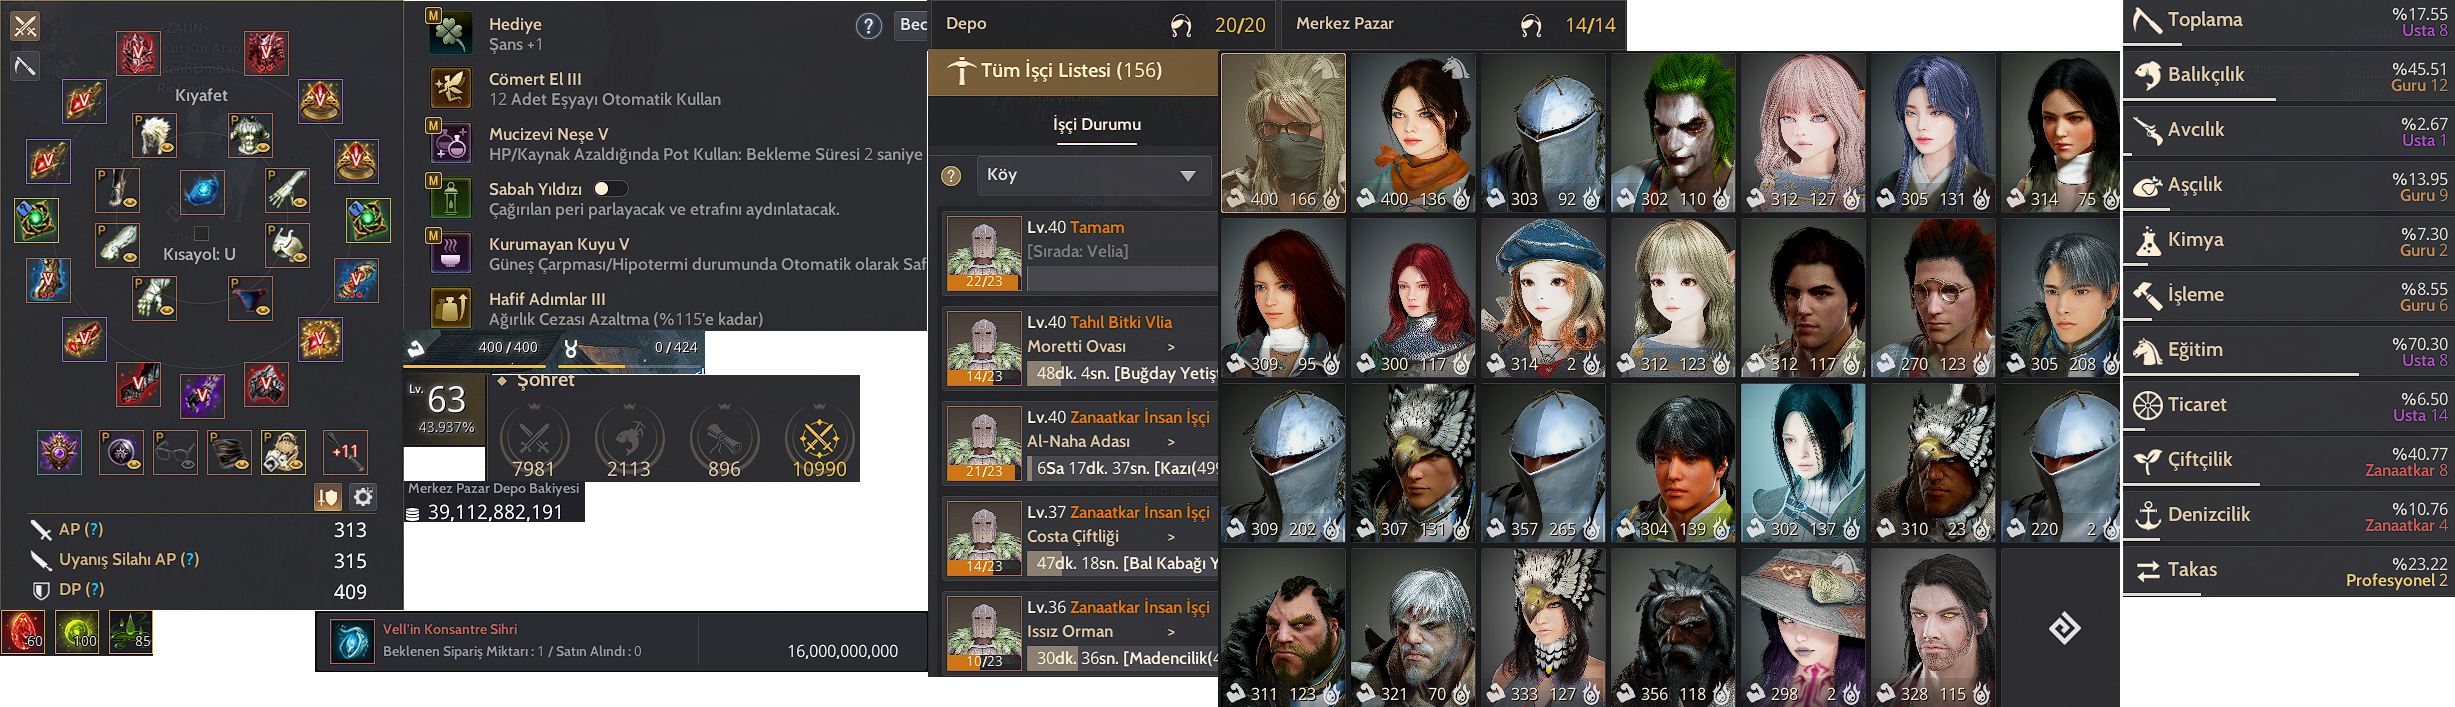The width and height of the screenshot is (2455, 707).
Task: Click the red buff icon showing 60
Action: click(x=23, y=632)
